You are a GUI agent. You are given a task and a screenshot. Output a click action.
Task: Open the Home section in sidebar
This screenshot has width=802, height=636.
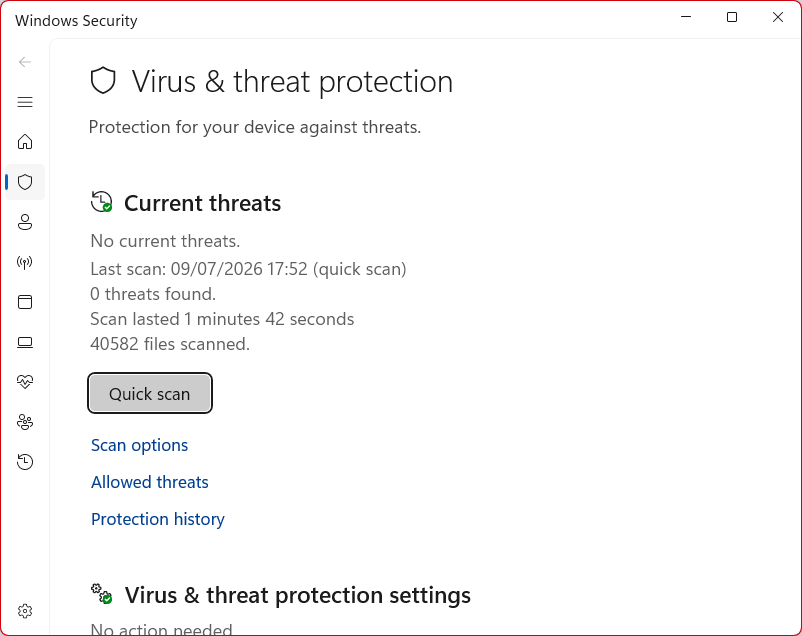click(x=25, y=142)
